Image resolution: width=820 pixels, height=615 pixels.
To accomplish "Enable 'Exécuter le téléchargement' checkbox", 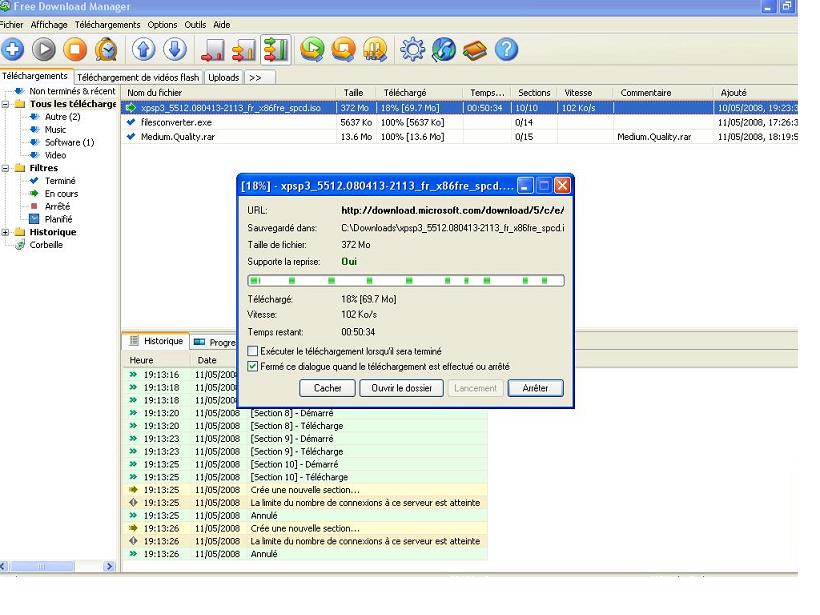I will (x=251, y=352).
